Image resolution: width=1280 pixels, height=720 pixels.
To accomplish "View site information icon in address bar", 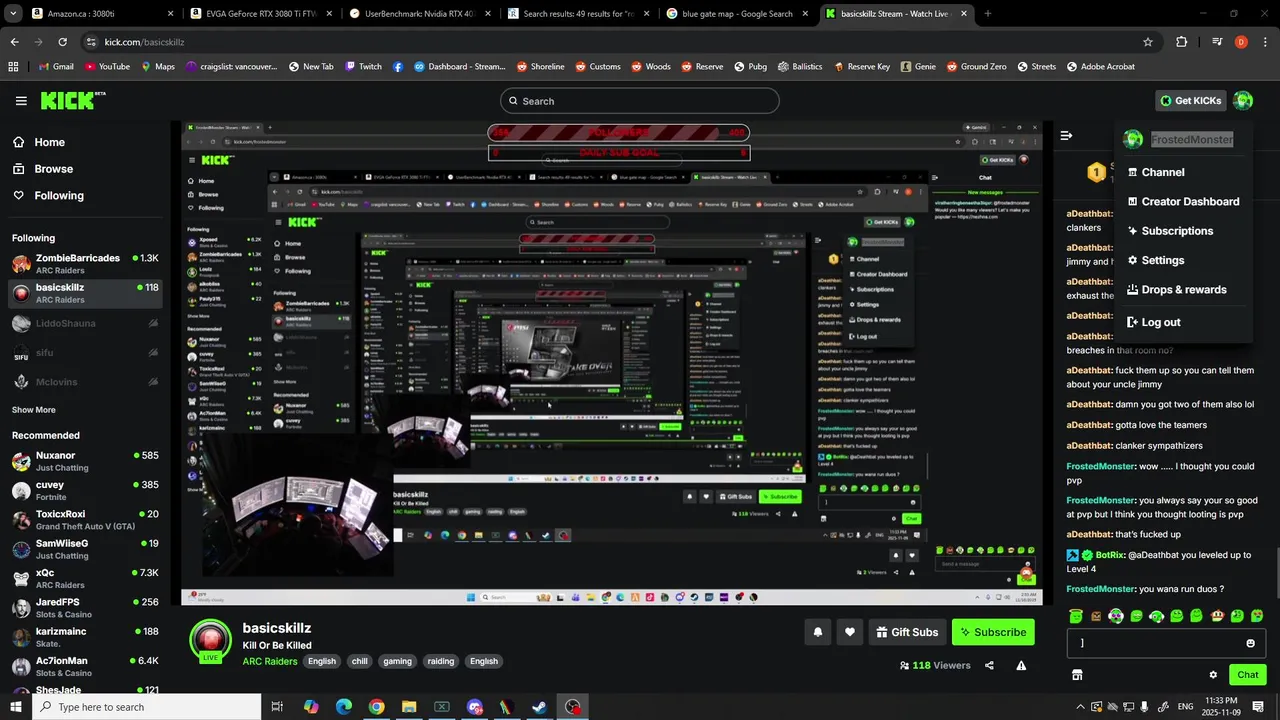I will tap(91, 42).
